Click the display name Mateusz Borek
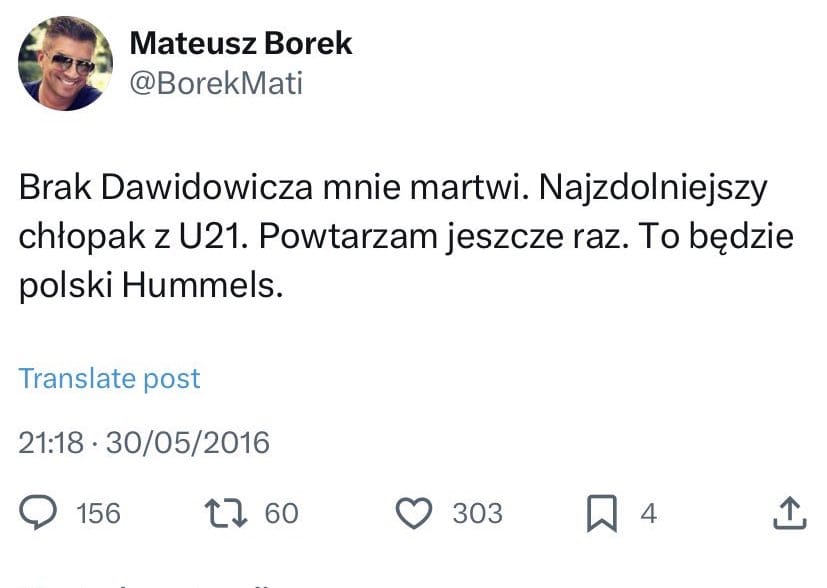The height and width of the screenshot is (588, 827). point(241,43)
